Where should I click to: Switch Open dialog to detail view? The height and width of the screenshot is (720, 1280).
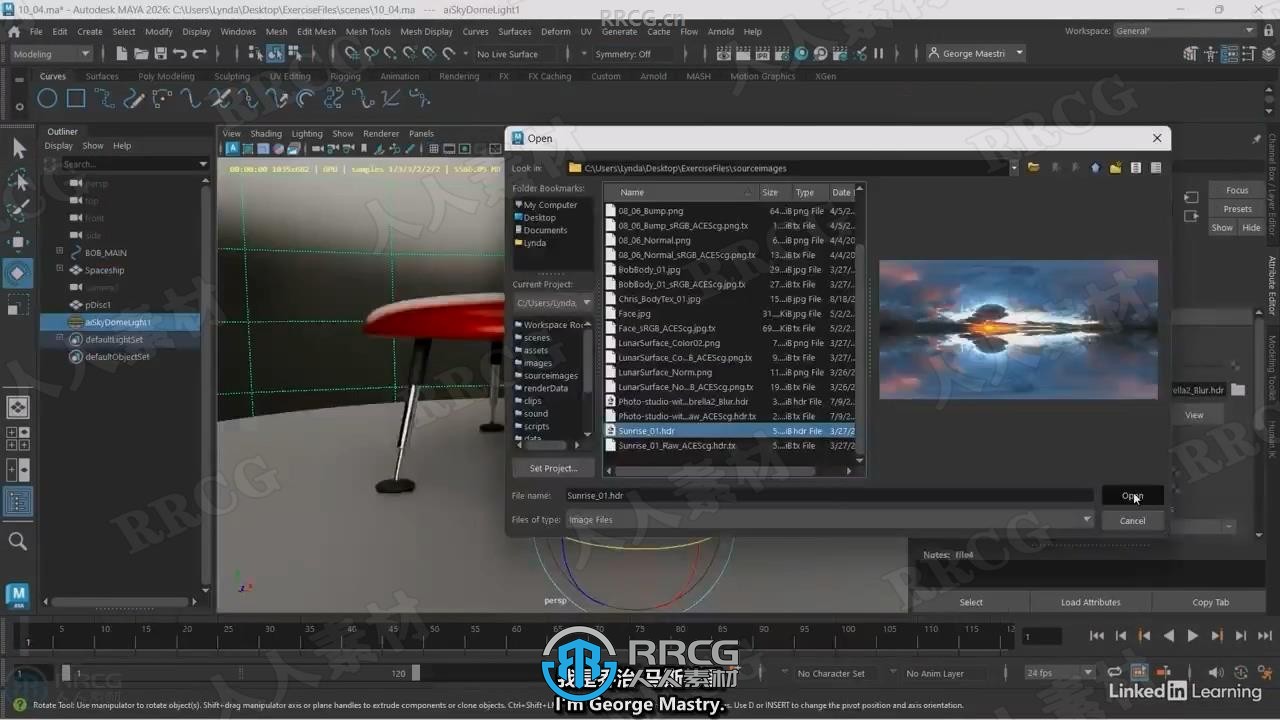point(1156,168)
